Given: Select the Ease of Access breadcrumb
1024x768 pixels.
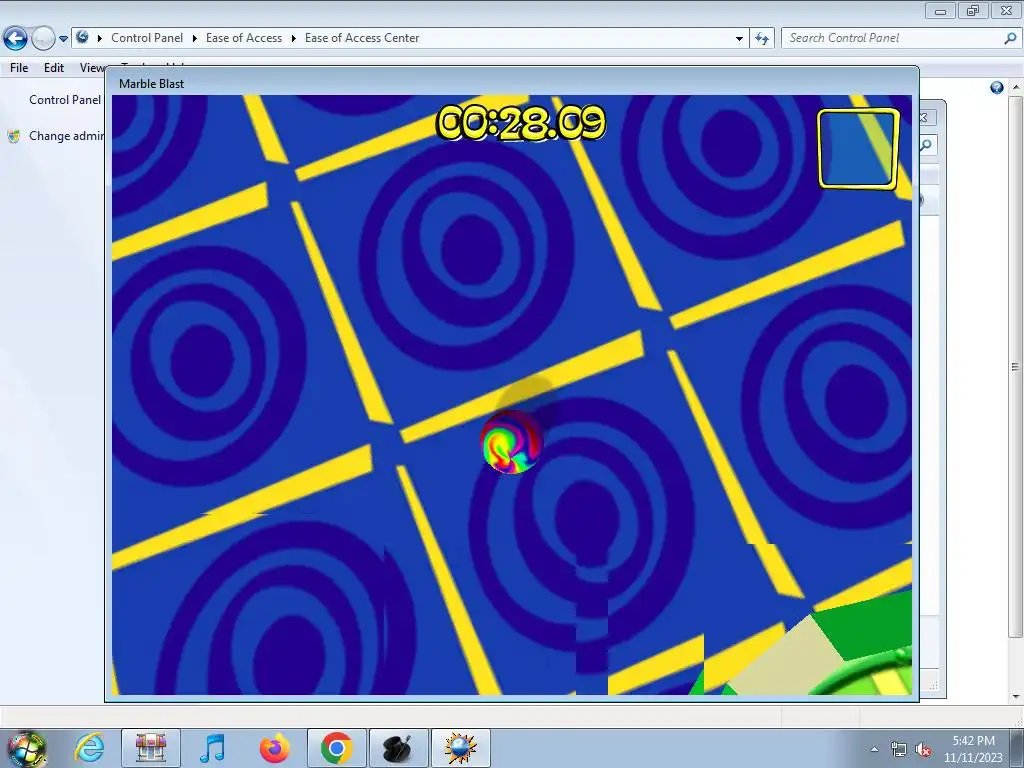Looking at the screenshot, I should pyautogui.click(x=244, y=38).
